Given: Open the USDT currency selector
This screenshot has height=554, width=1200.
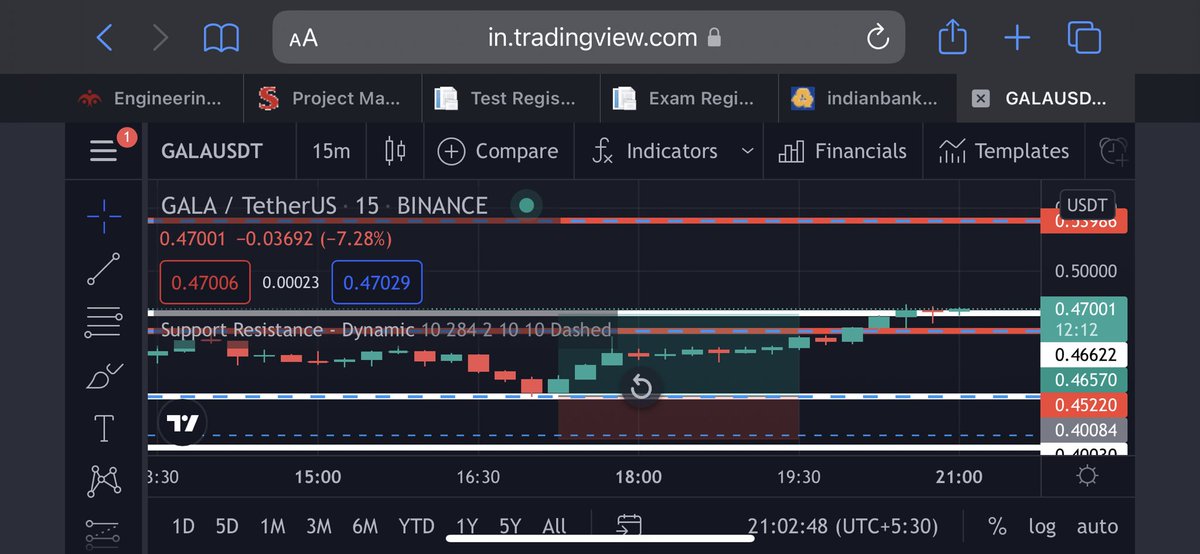Looking at the screenshot, I should point(1086,204).
